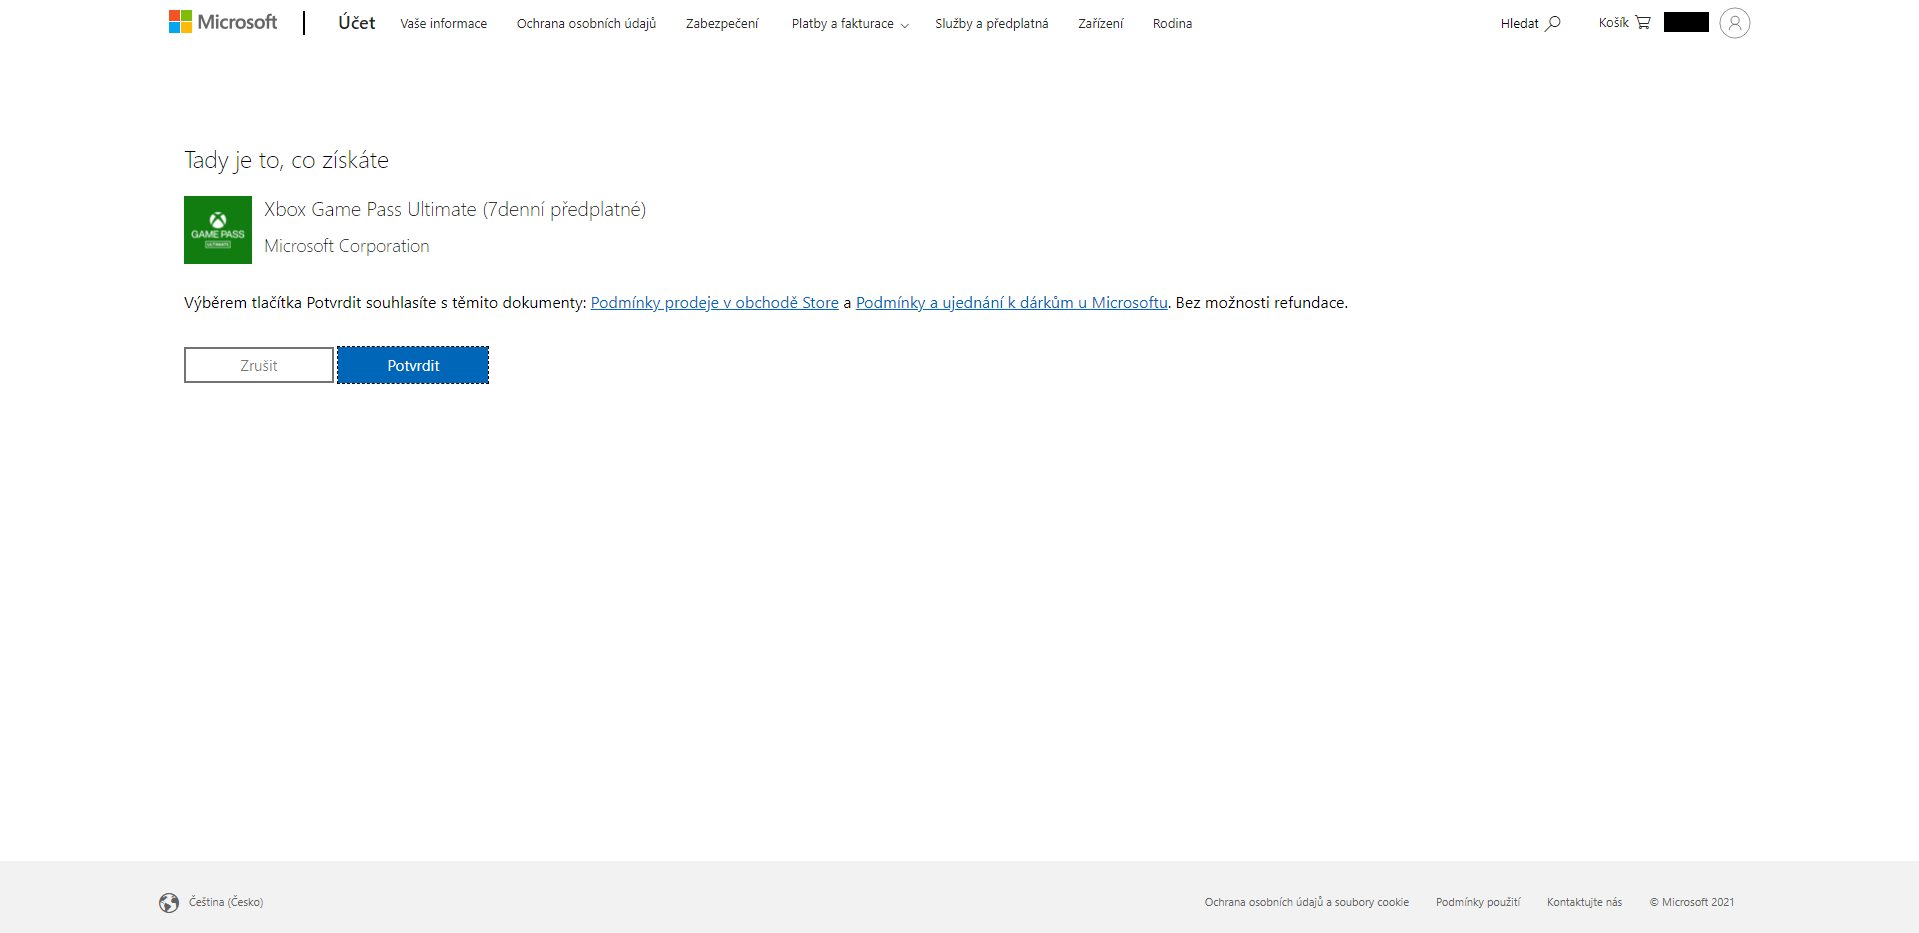Open Podmínky a ujednání k dárkům link
The height and width of the screenshot is (933, 1919).
click(x=1012, y=302)
